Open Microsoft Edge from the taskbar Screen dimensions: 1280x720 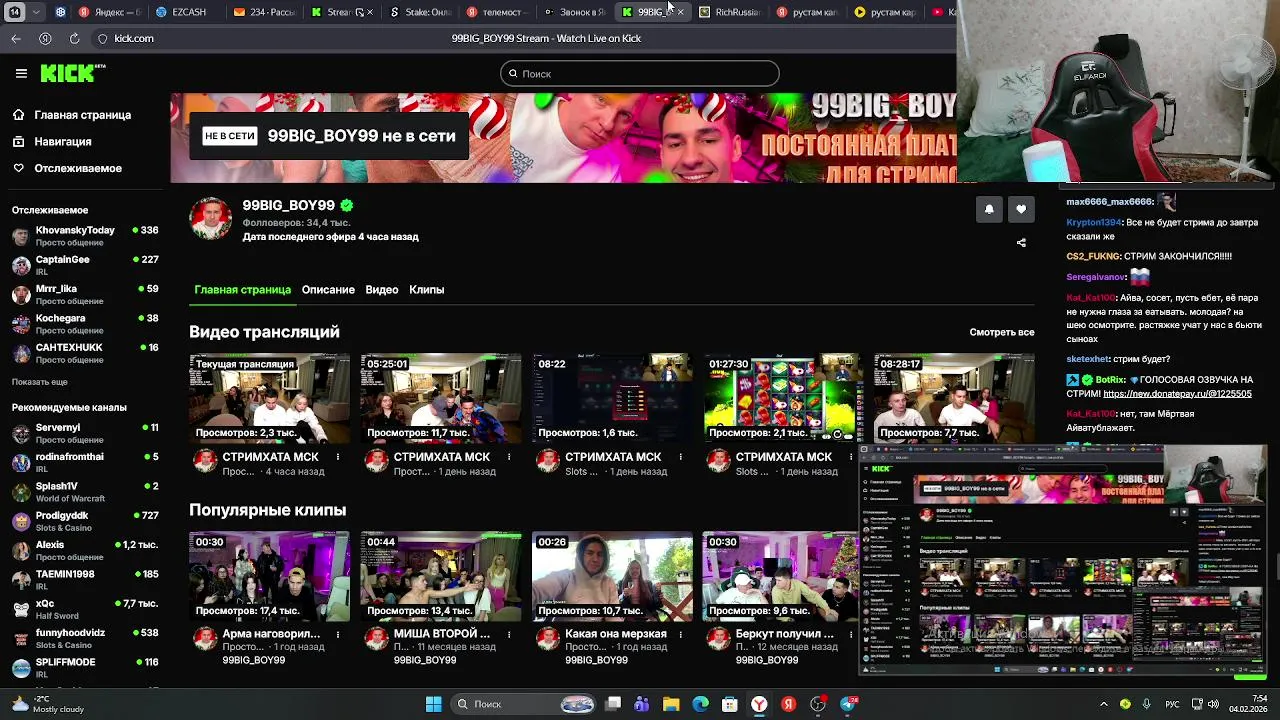point(700,704)
